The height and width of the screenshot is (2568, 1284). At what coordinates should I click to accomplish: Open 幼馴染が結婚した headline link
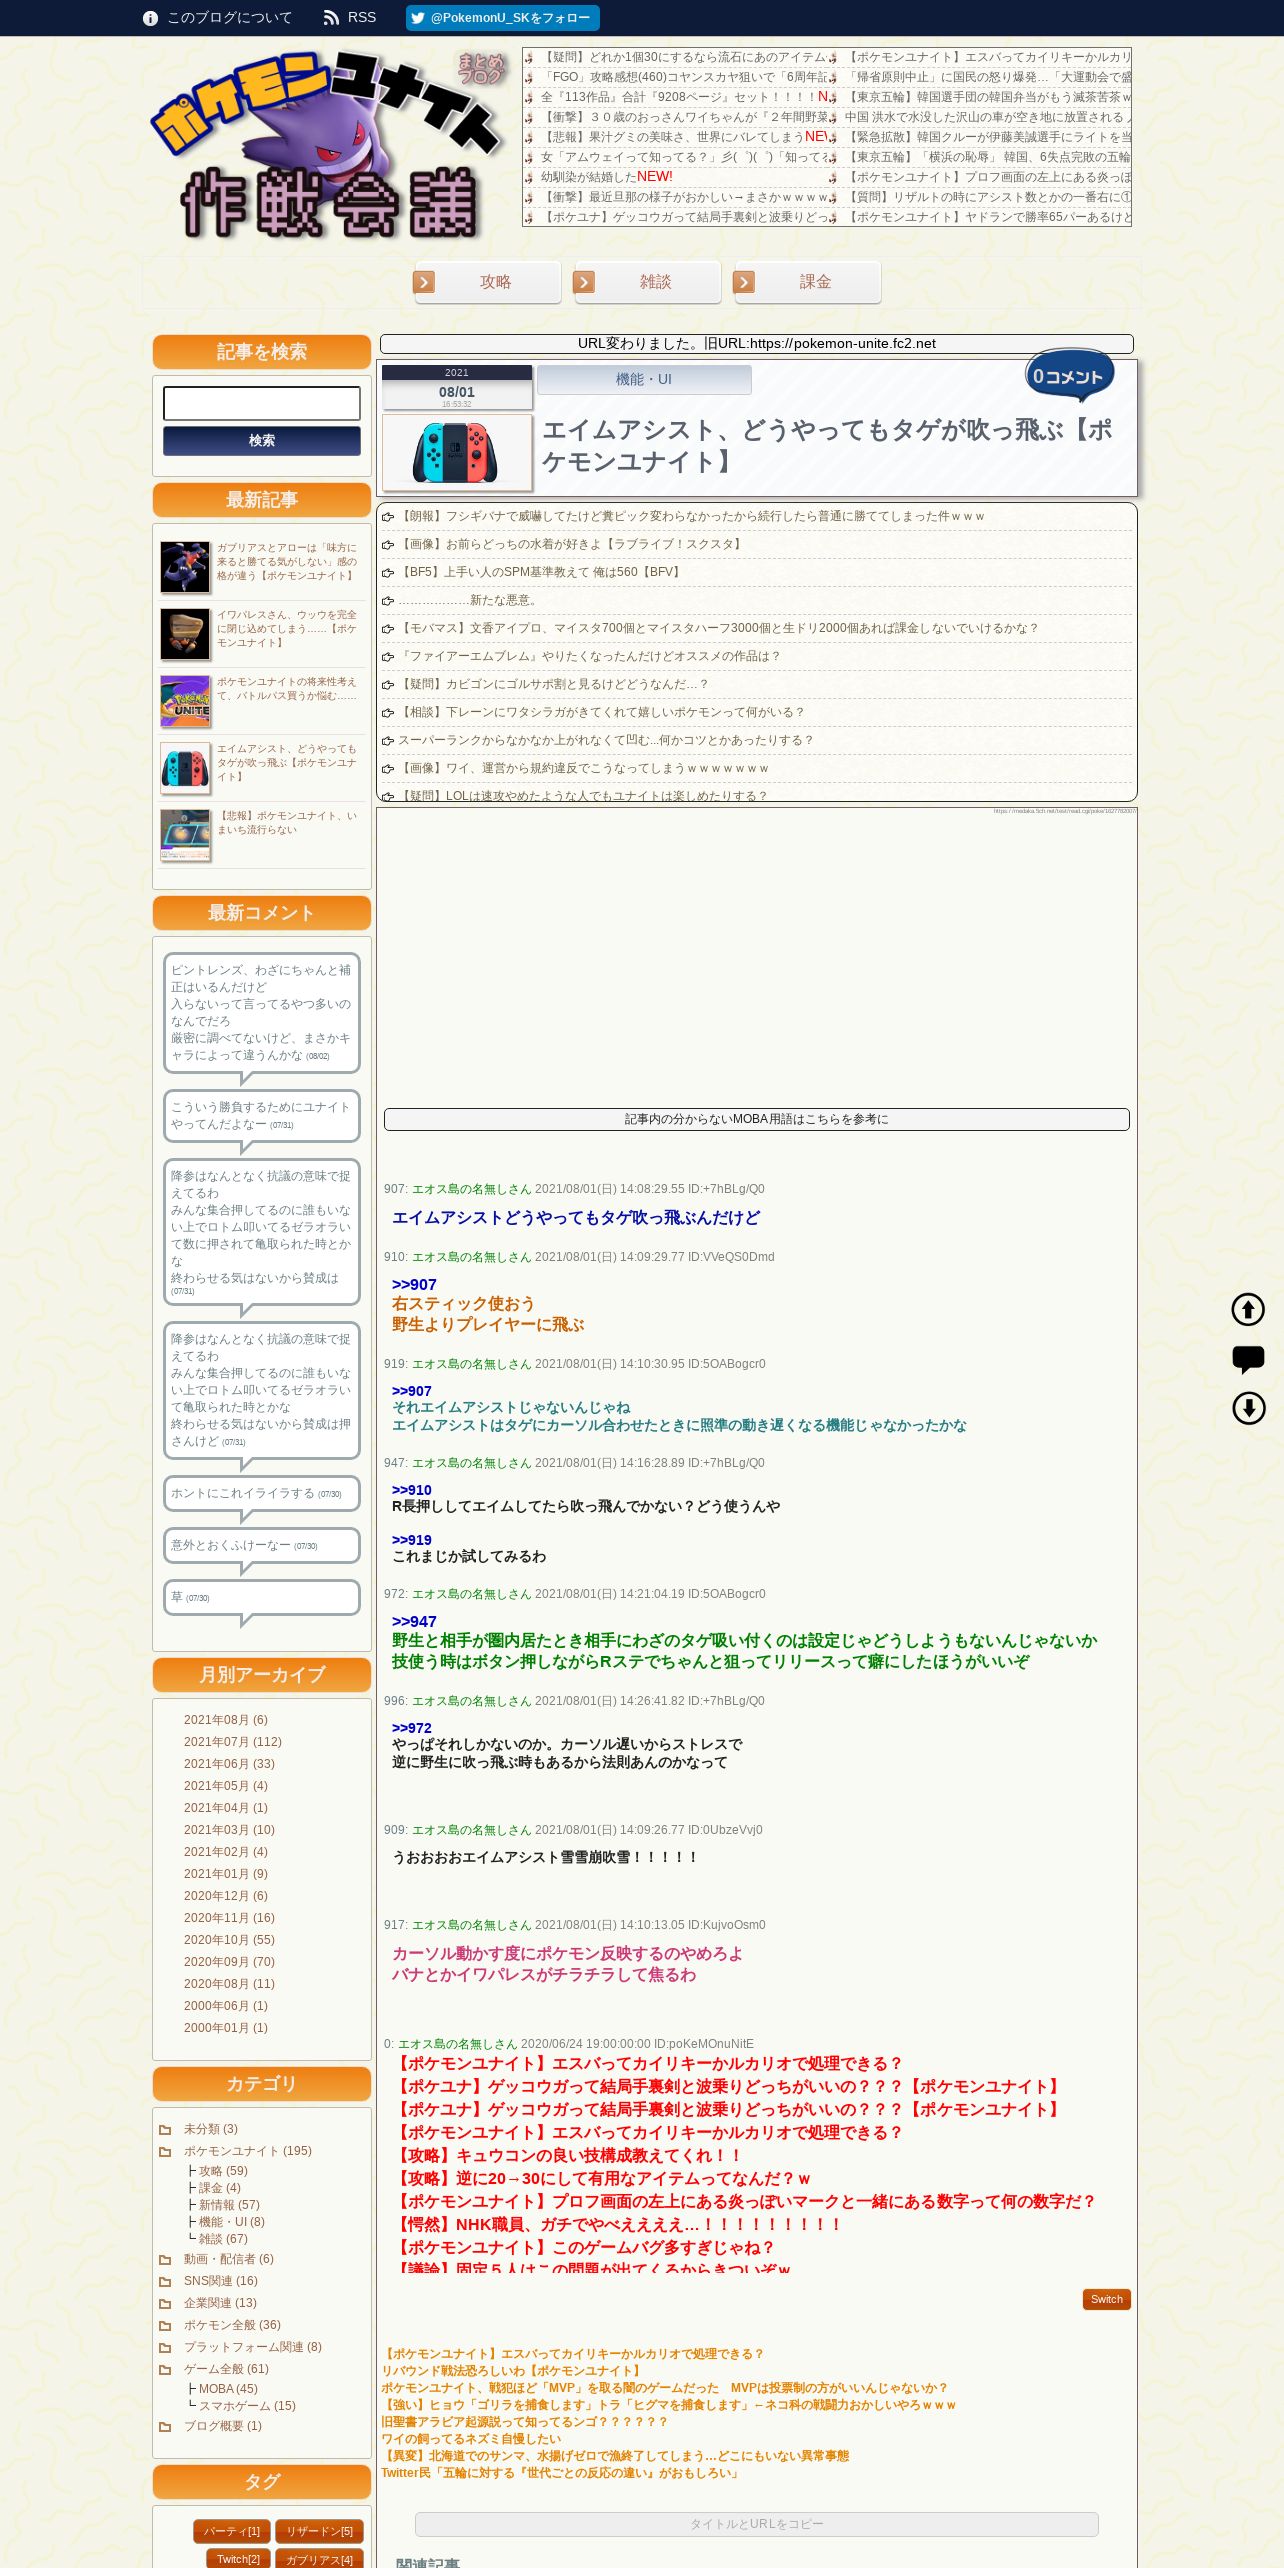tap(588, 177)
